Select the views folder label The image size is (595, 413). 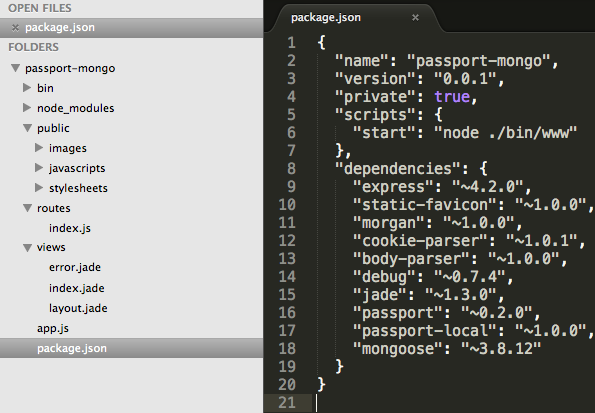(x=51, y=247)
